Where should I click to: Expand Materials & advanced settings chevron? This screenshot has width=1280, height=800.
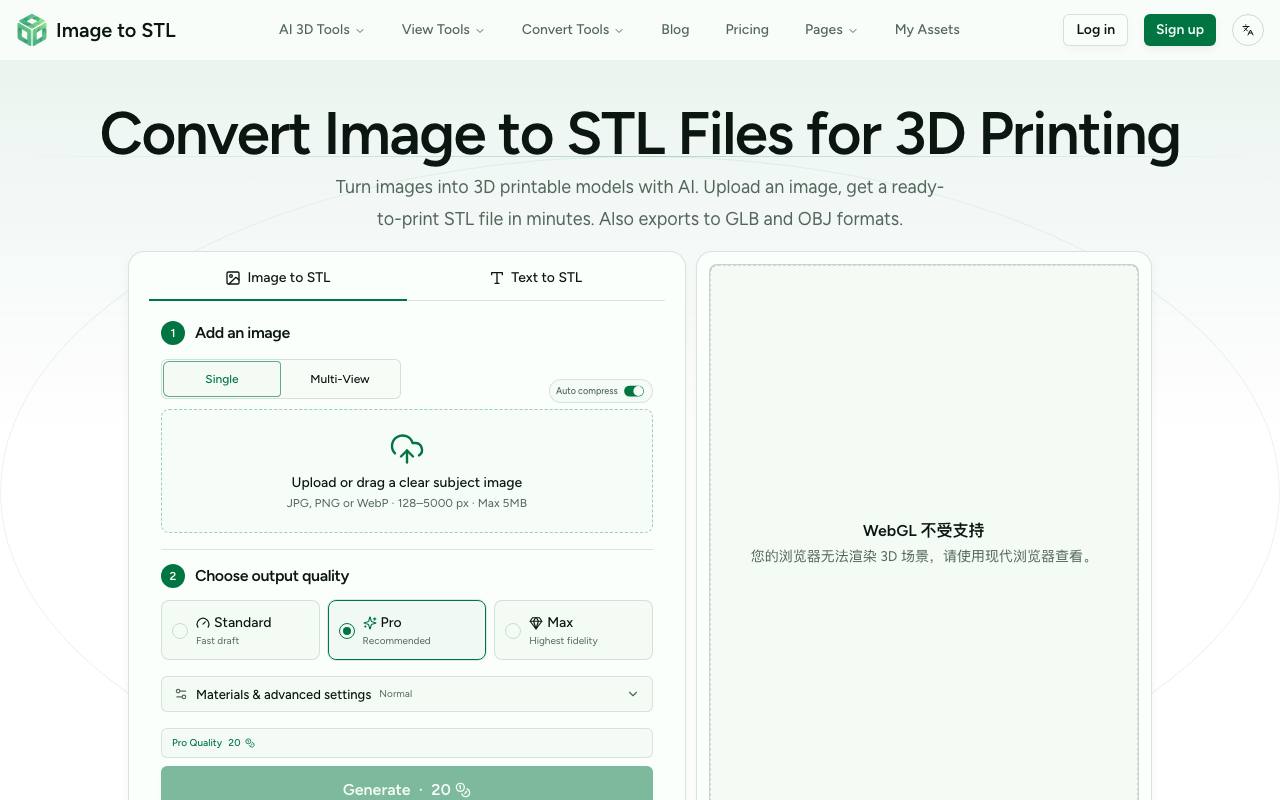point(633,694)
